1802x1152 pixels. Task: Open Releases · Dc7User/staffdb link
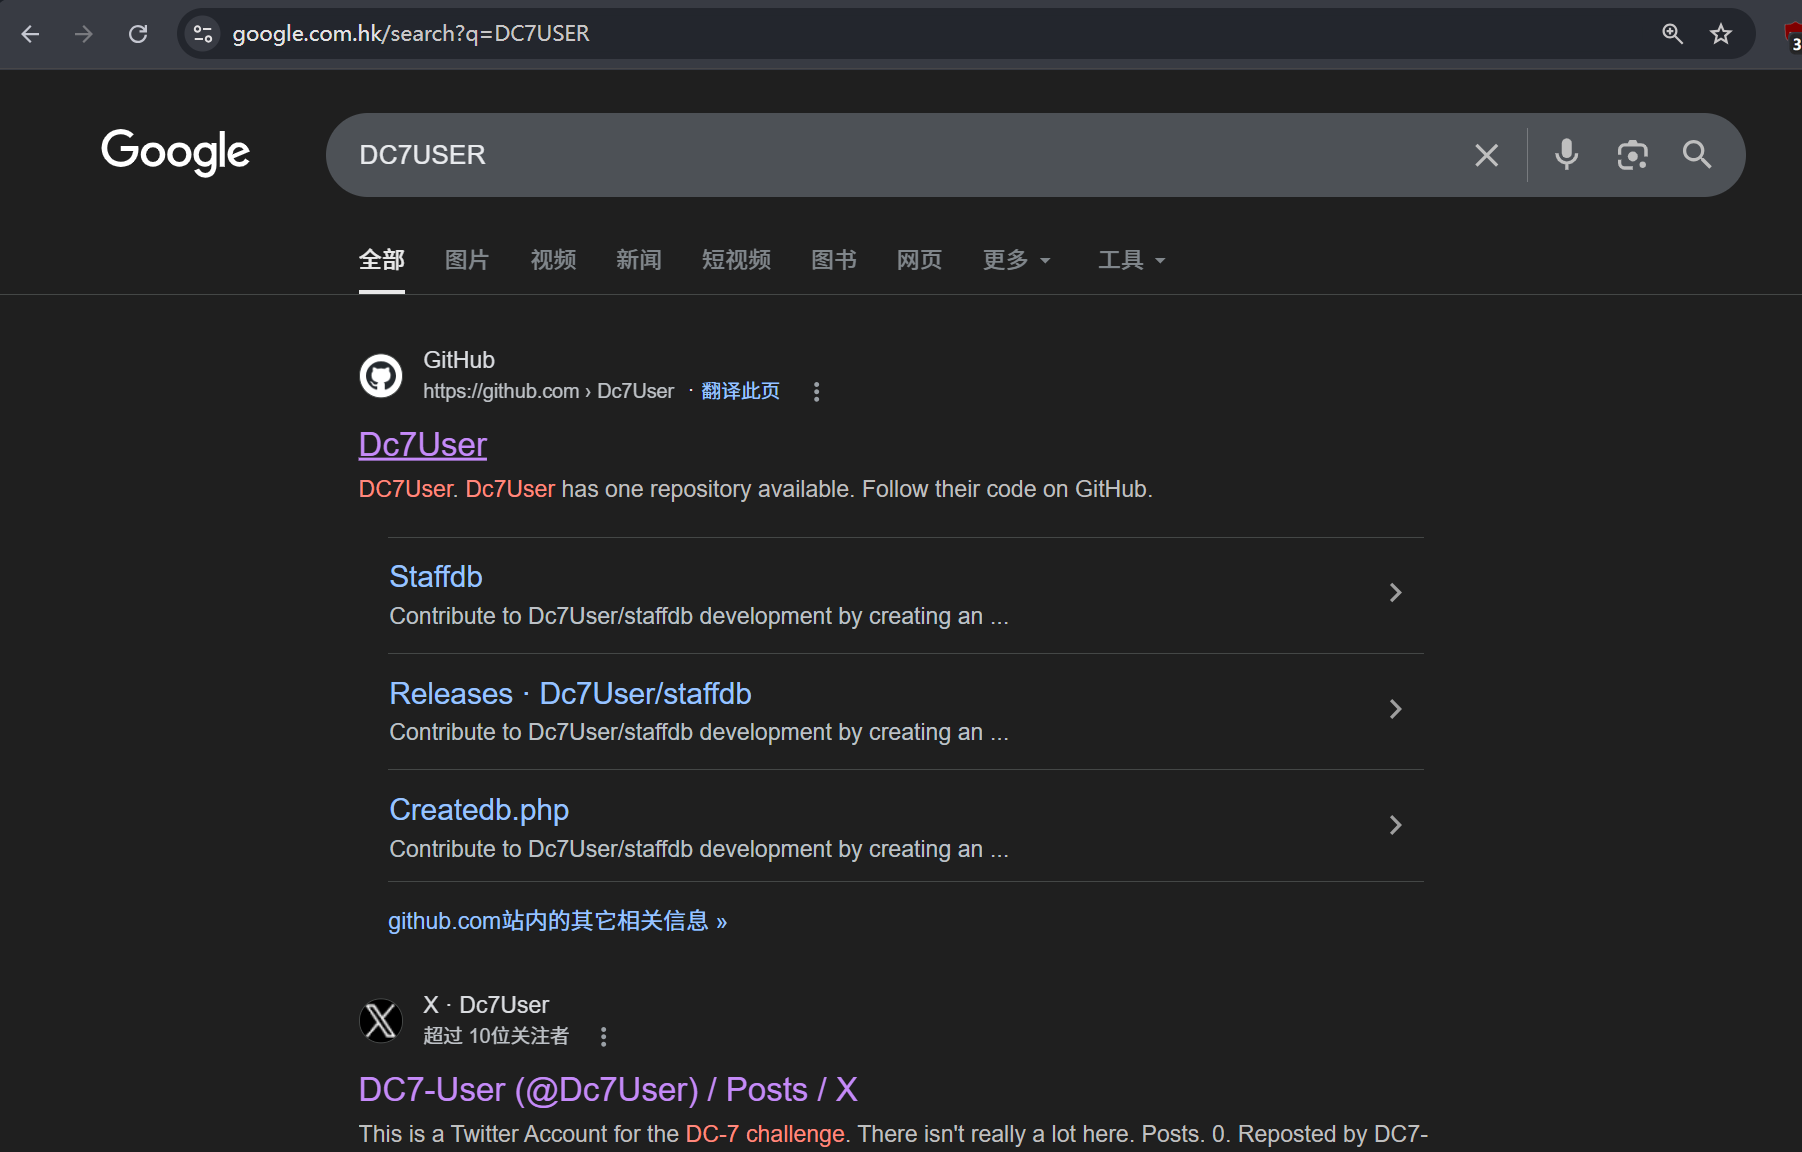pos(570,694)
